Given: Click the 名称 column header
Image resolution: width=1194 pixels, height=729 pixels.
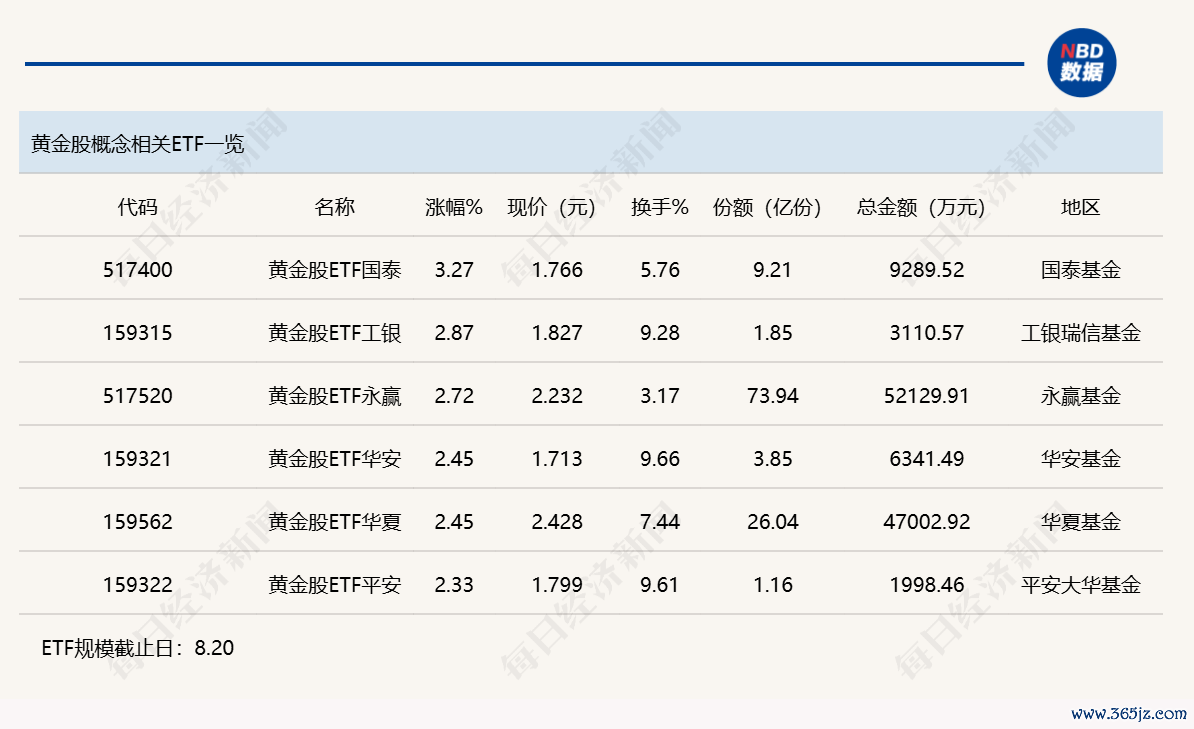Looking at the screenshot, I should pyautogui.click(x=334, y=207).
